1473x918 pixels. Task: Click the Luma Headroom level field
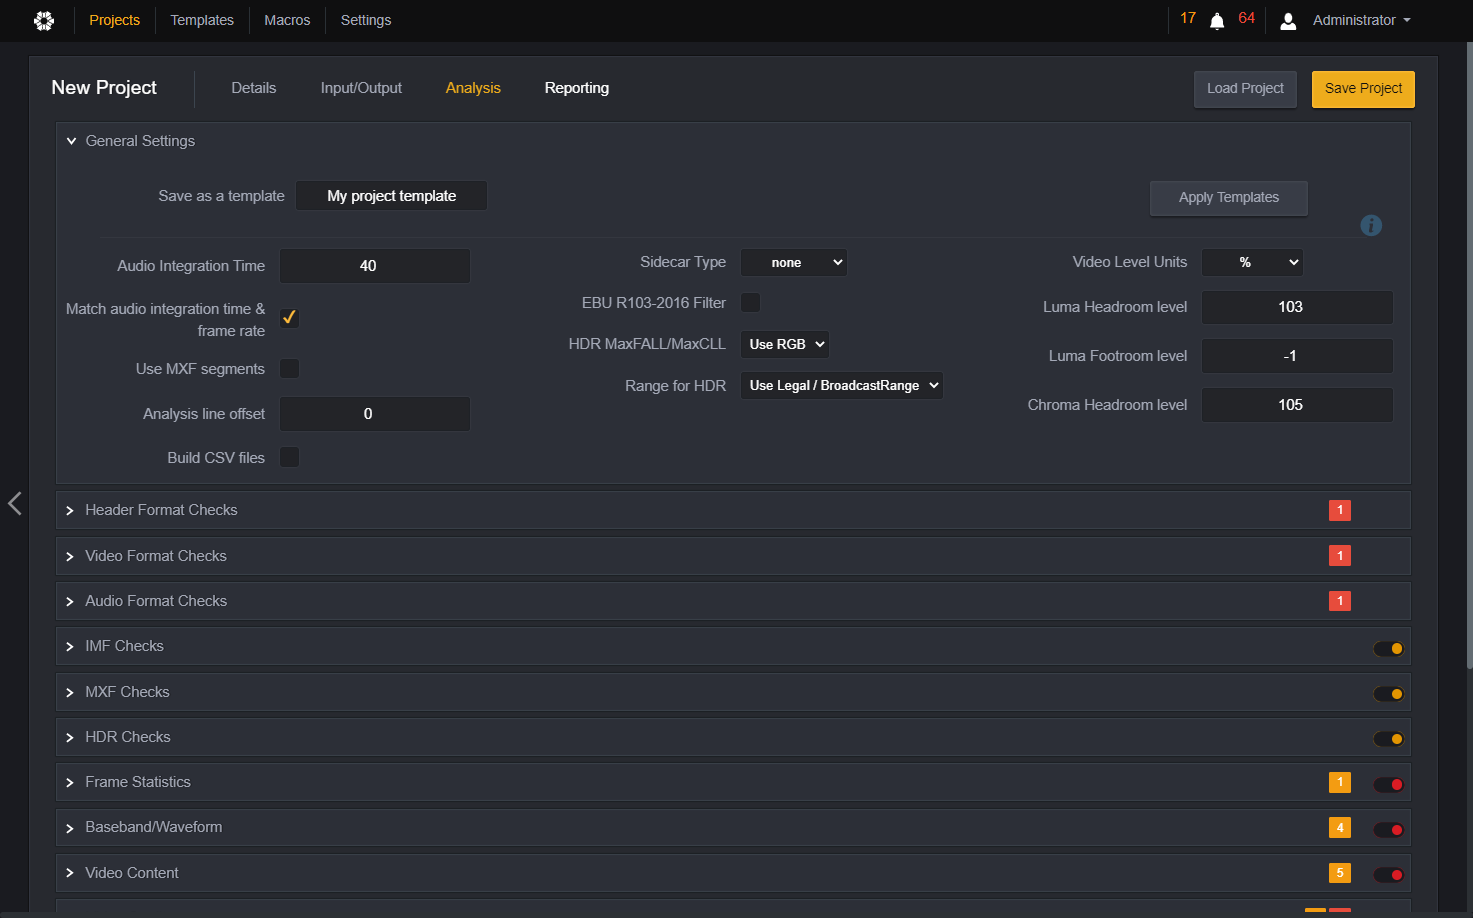coord(1297,307)
